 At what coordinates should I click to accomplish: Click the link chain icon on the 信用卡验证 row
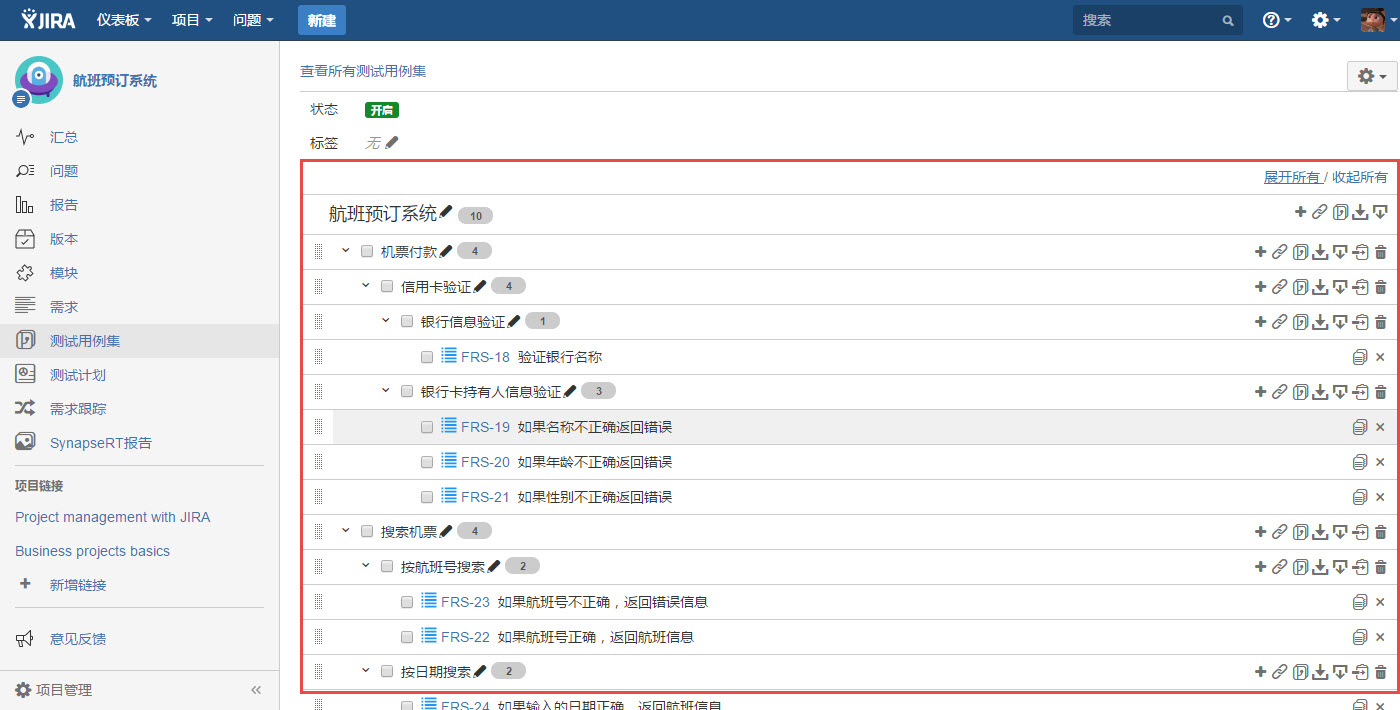pos(1279,287)
